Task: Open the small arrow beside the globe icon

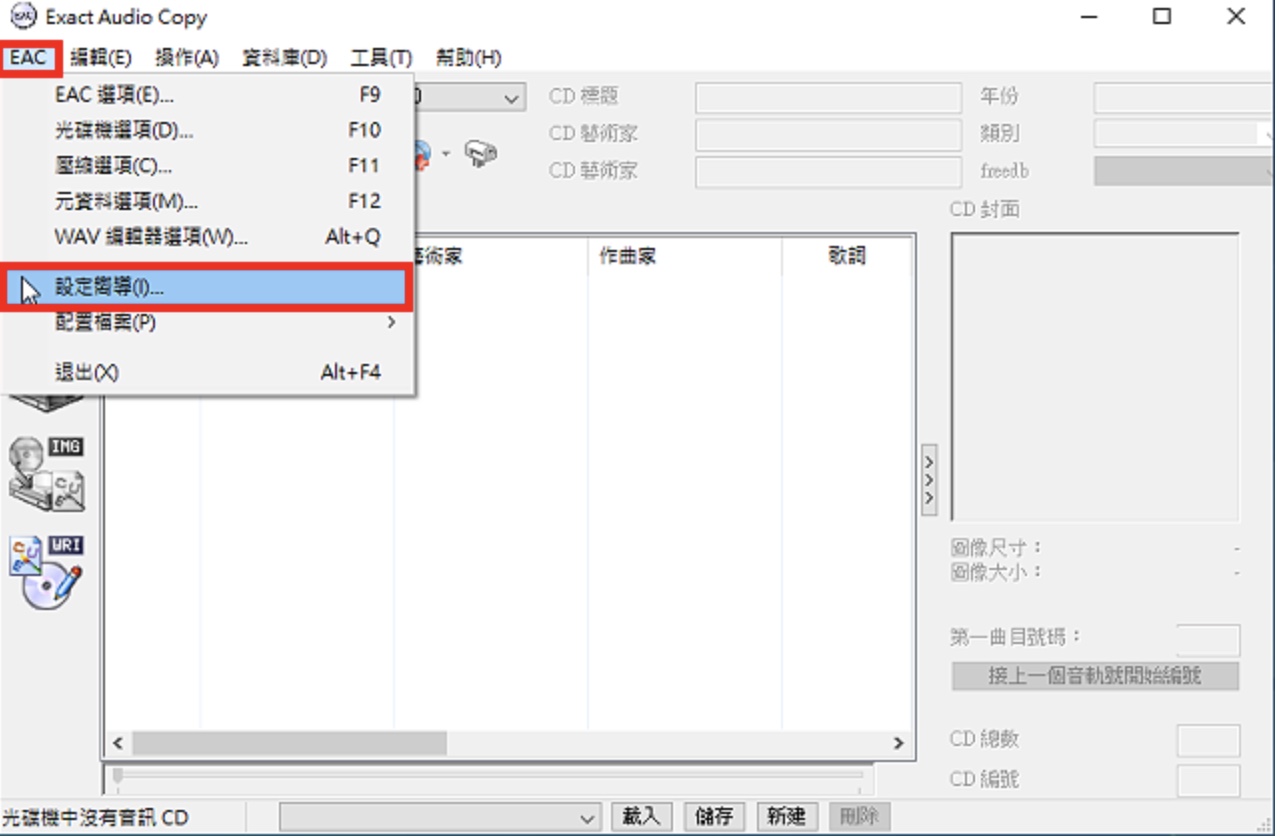Action: (x=446, y=154)
